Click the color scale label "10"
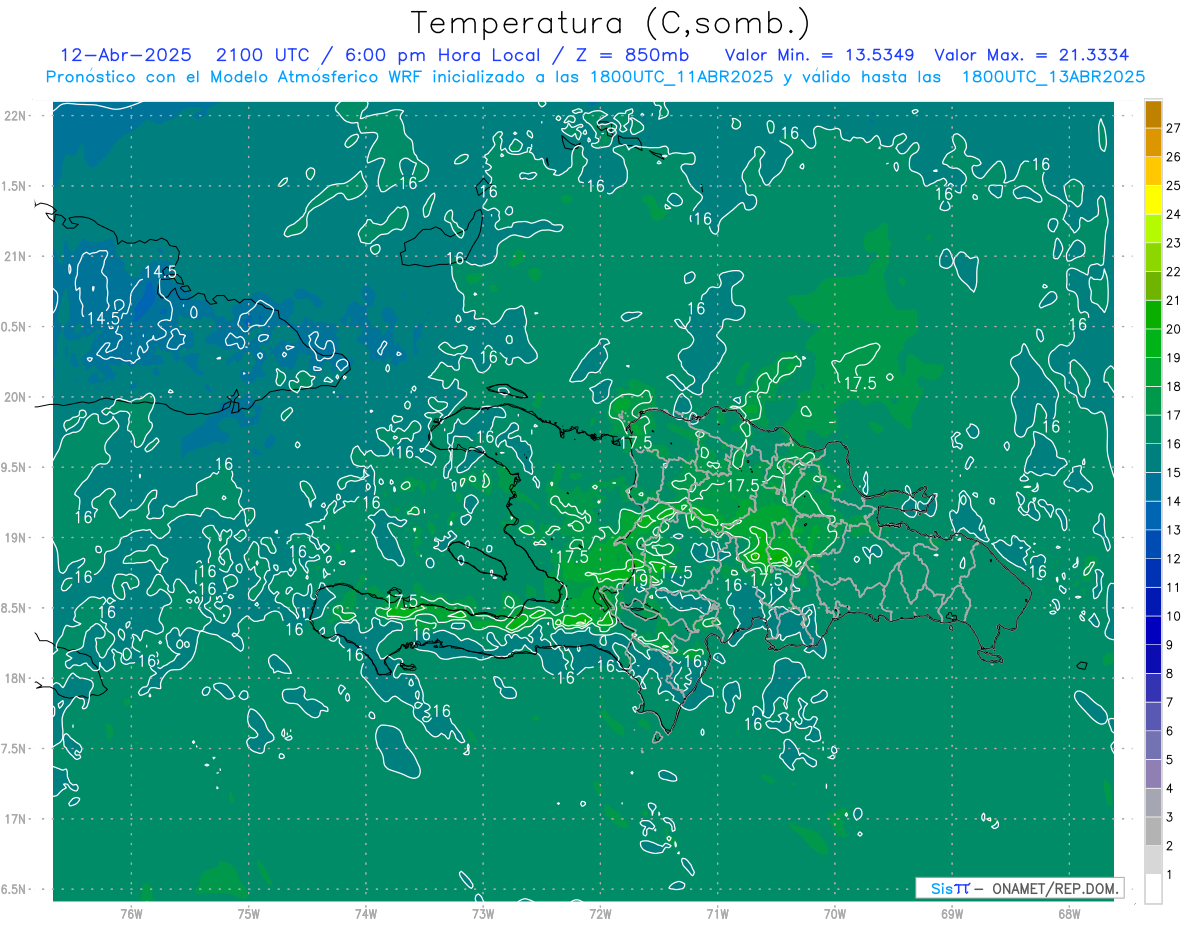The height and width of the screenshot is (927, 1200). click(1173, 616)
